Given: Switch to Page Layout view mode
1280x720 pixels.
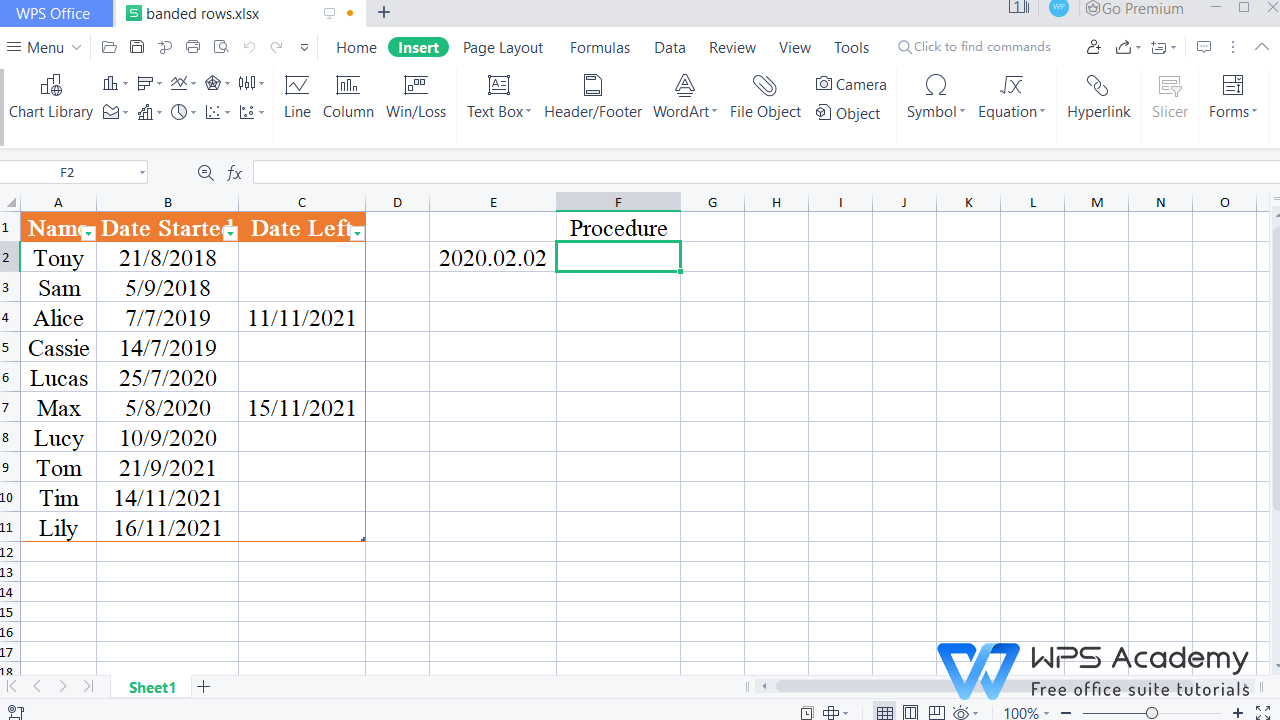Looking at the screenshot, I should (x=910, y=713).
